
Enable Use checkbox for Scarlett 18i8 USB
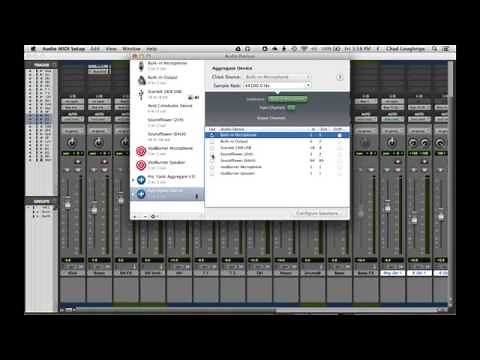click(212, 148)
